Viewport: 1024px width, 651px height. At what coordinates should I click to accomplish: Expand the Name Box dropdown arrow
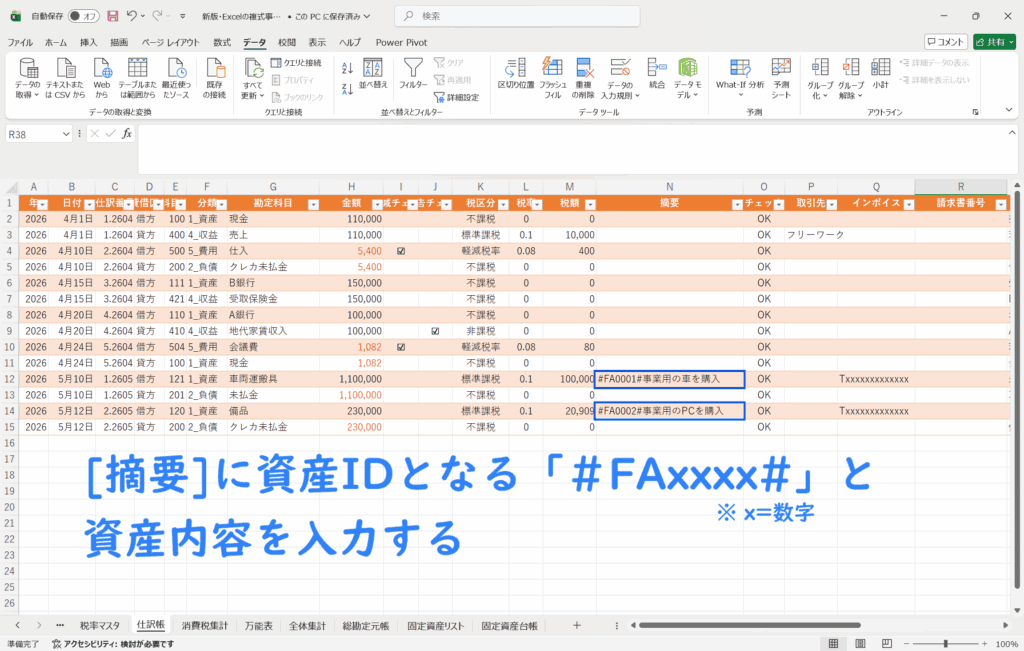point(67,134)
